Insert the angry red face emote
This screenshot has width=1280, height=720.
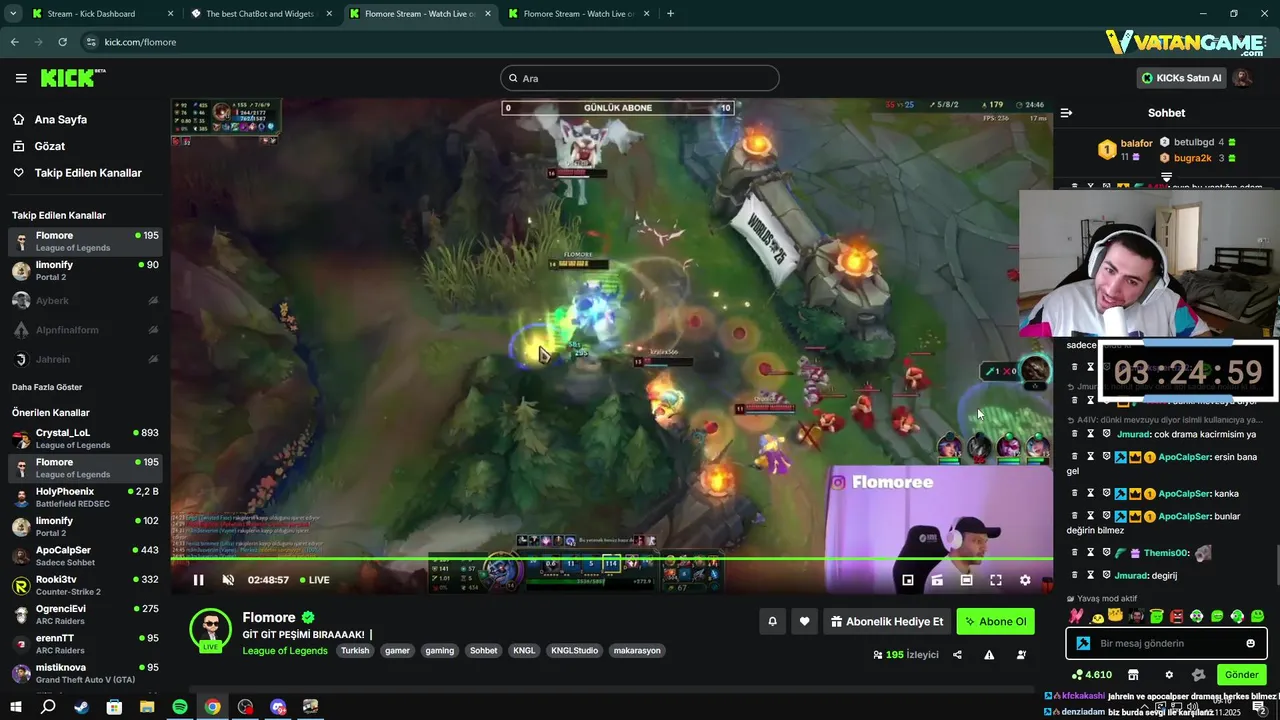[1177, 616]
